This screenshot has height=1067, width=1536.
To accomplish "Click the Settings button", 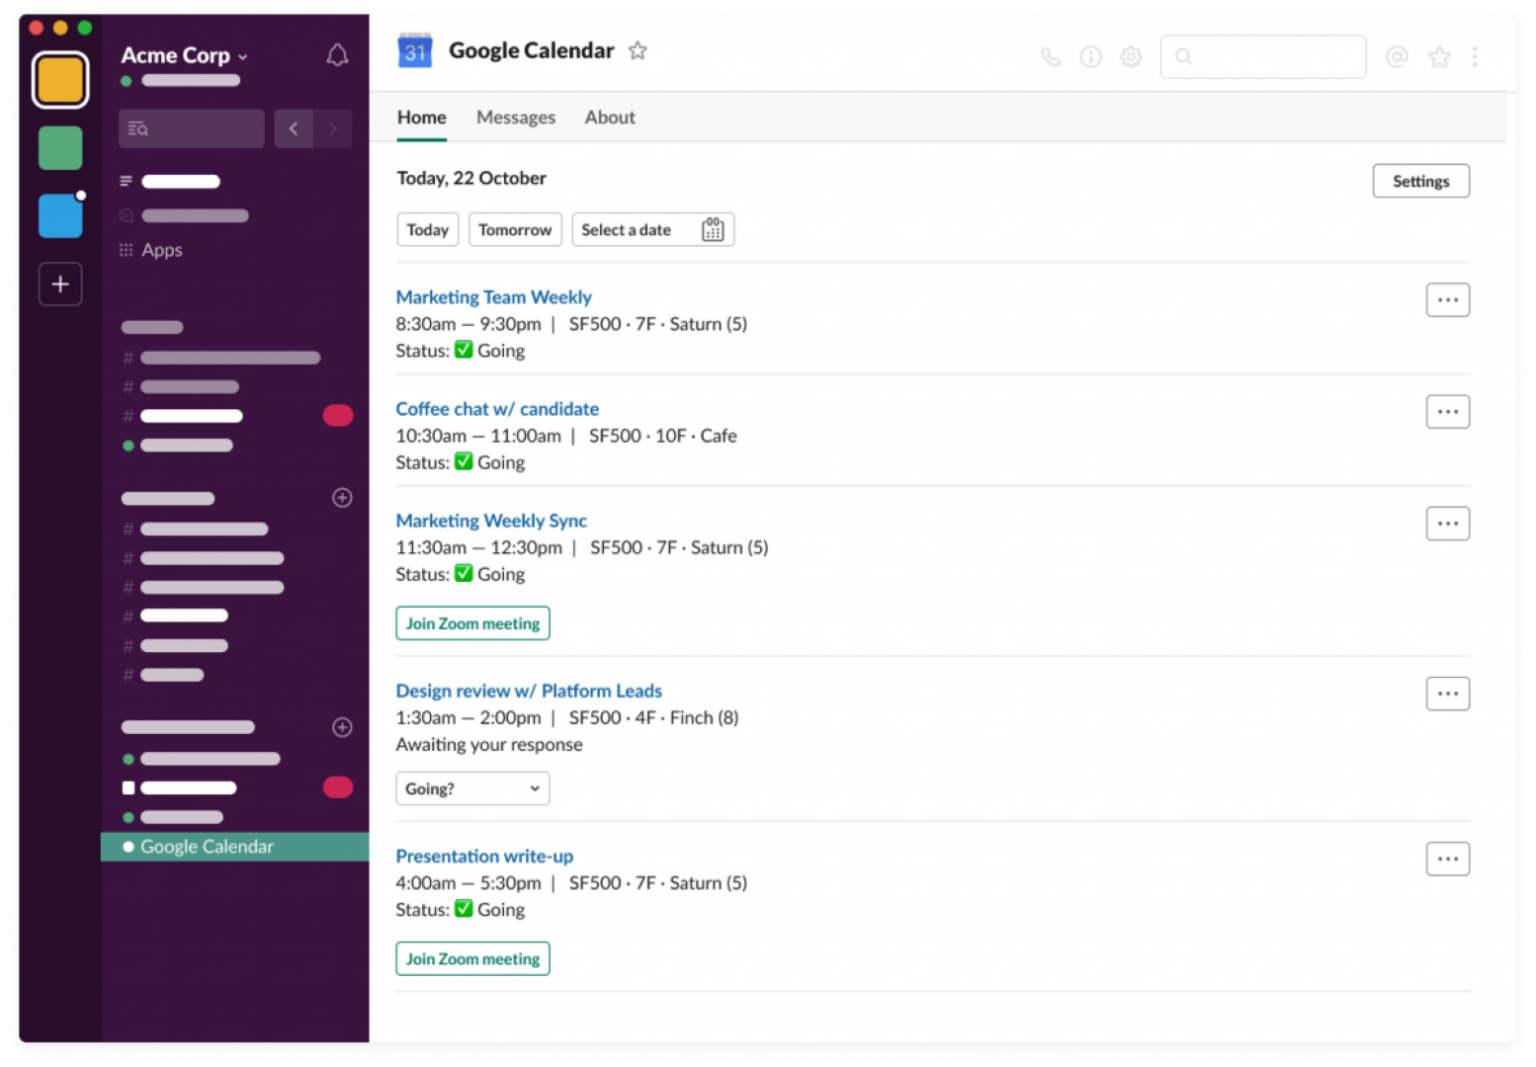I will (x=1420, y=181).
